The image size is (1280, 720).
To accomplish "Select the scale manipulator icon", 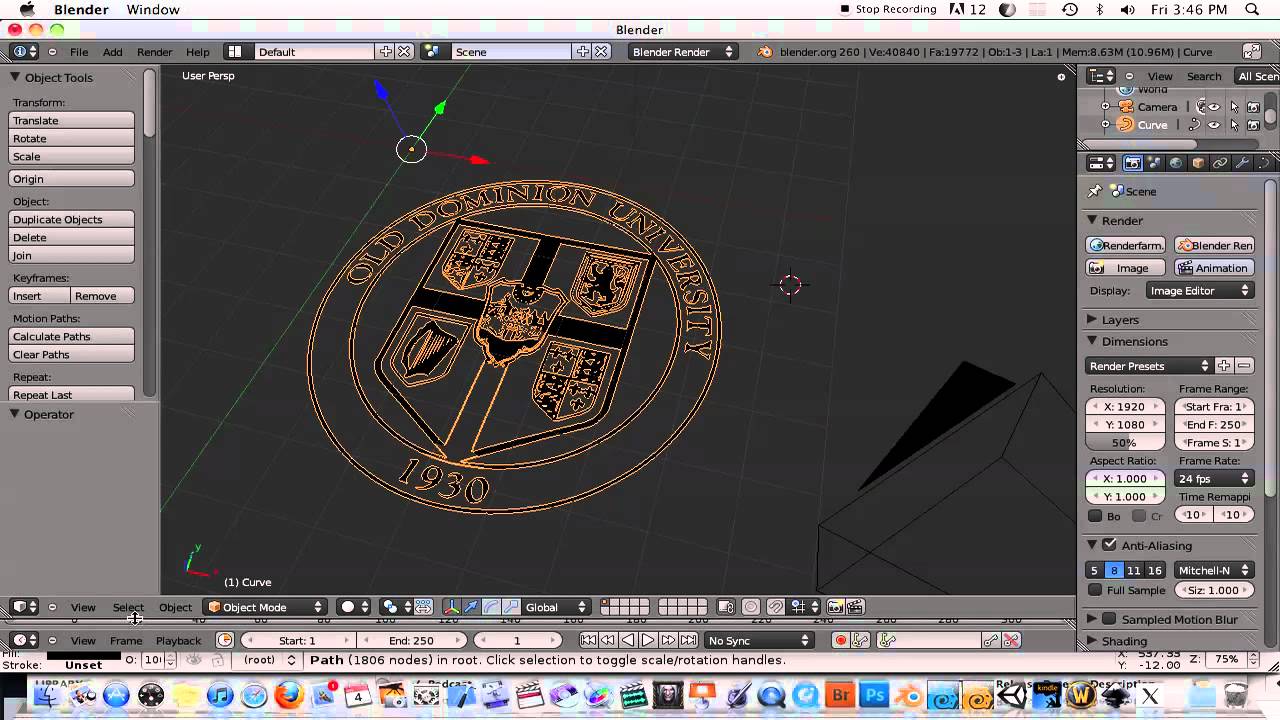I will 510,607.
